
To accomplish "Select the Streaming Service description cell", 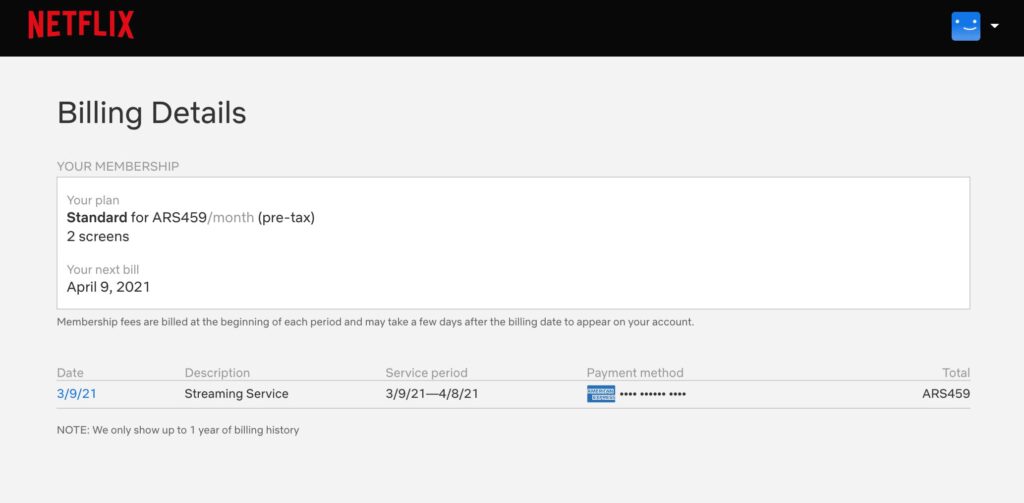I will coord(236,394).
